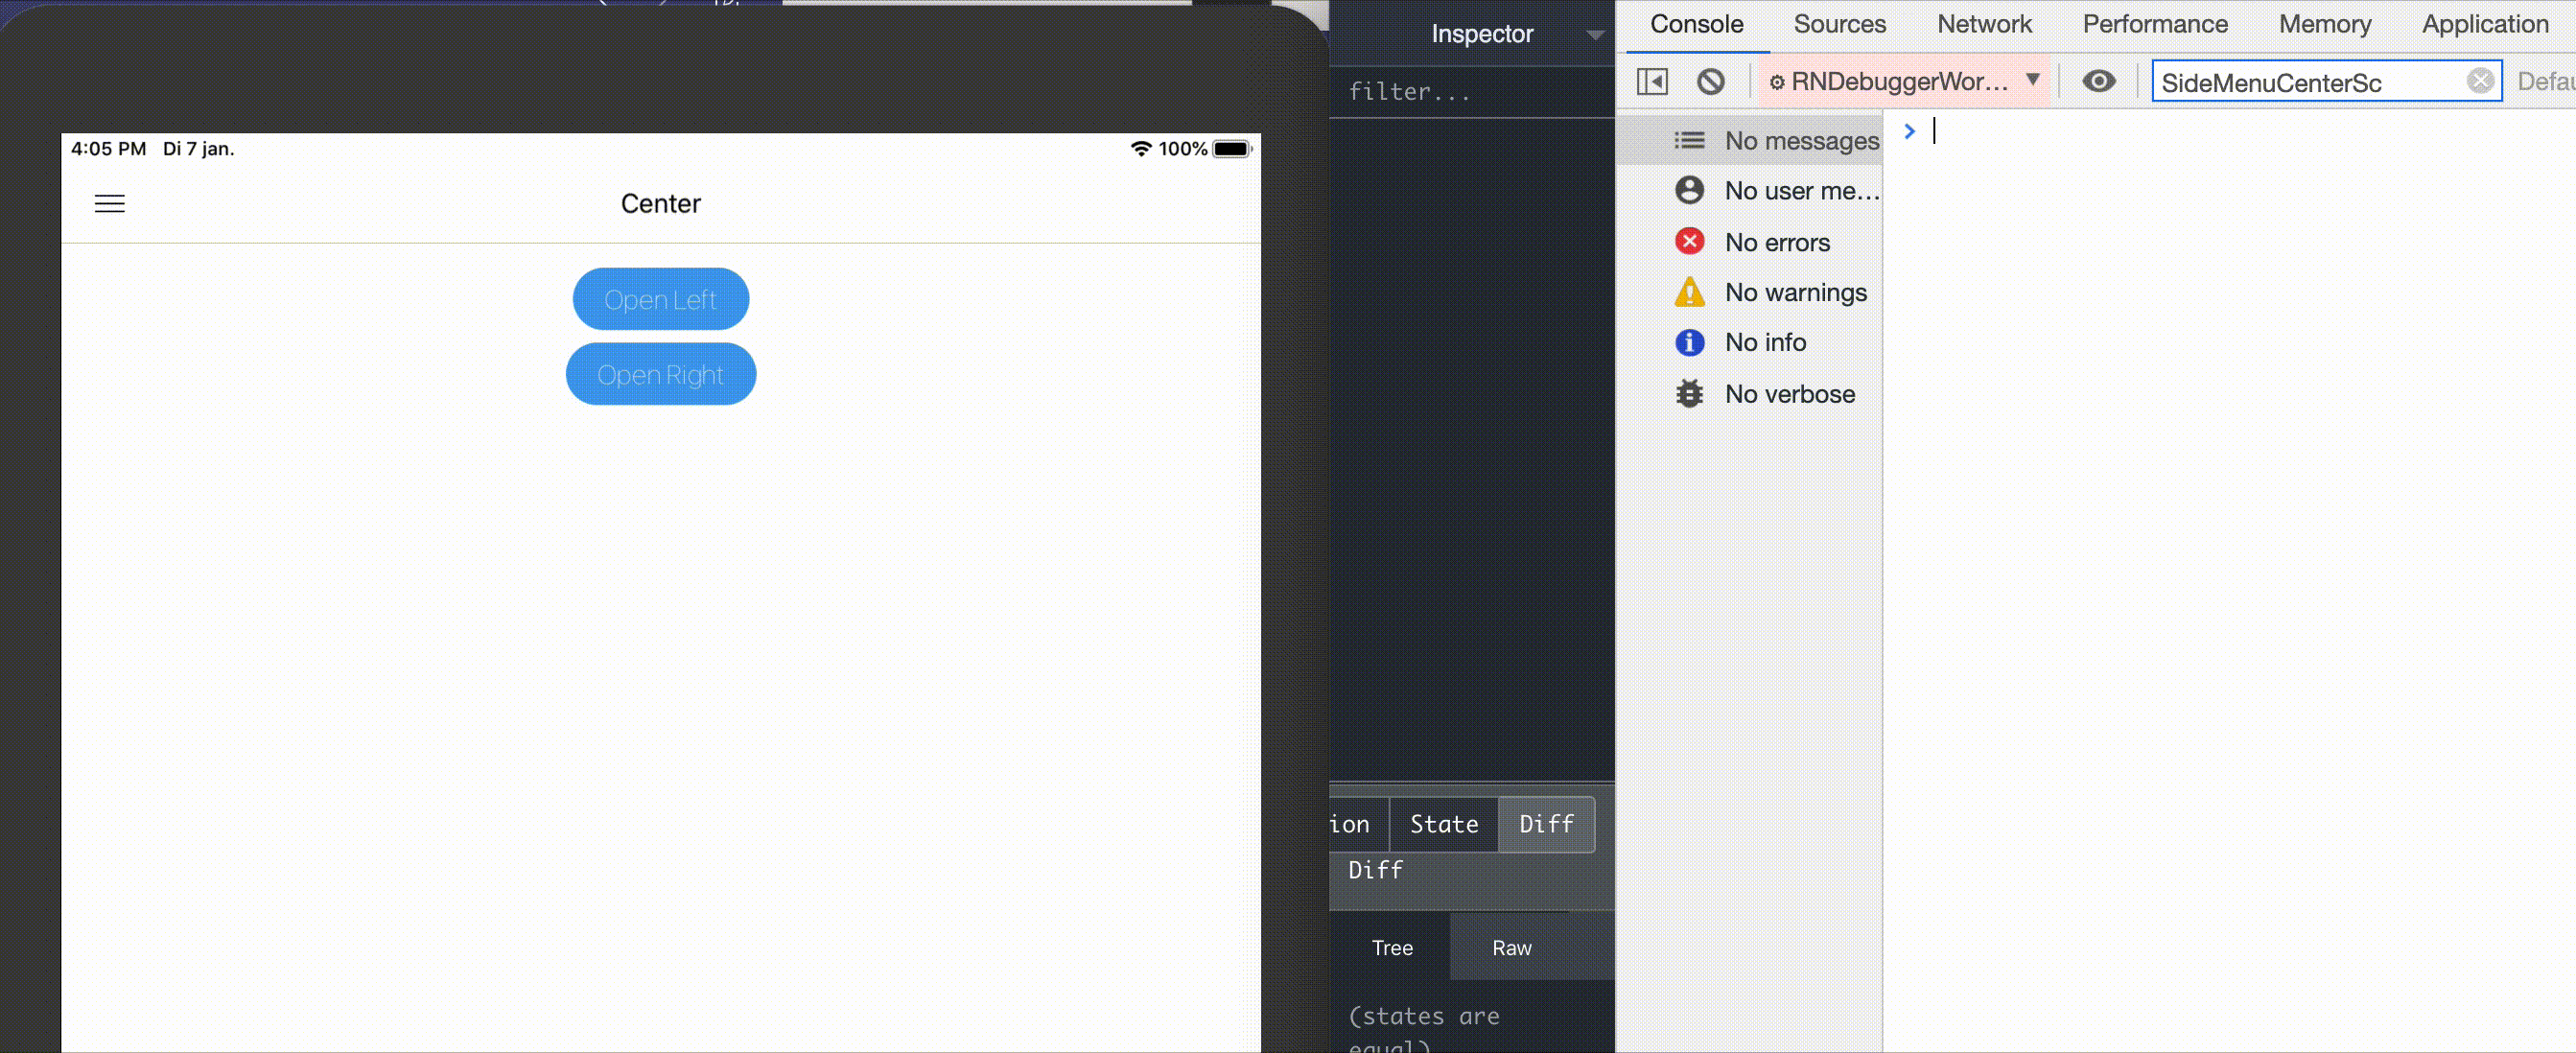Clear console with the ban icon
Viewport: 2576px width, 1053px height.
point(1710,81)
